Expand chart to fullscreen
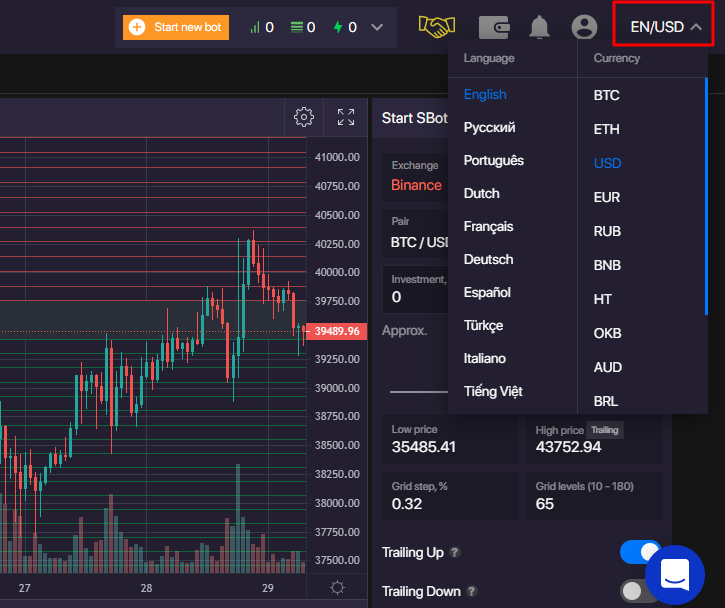Viewport: 725px width, 608px height. coord(346,117)
